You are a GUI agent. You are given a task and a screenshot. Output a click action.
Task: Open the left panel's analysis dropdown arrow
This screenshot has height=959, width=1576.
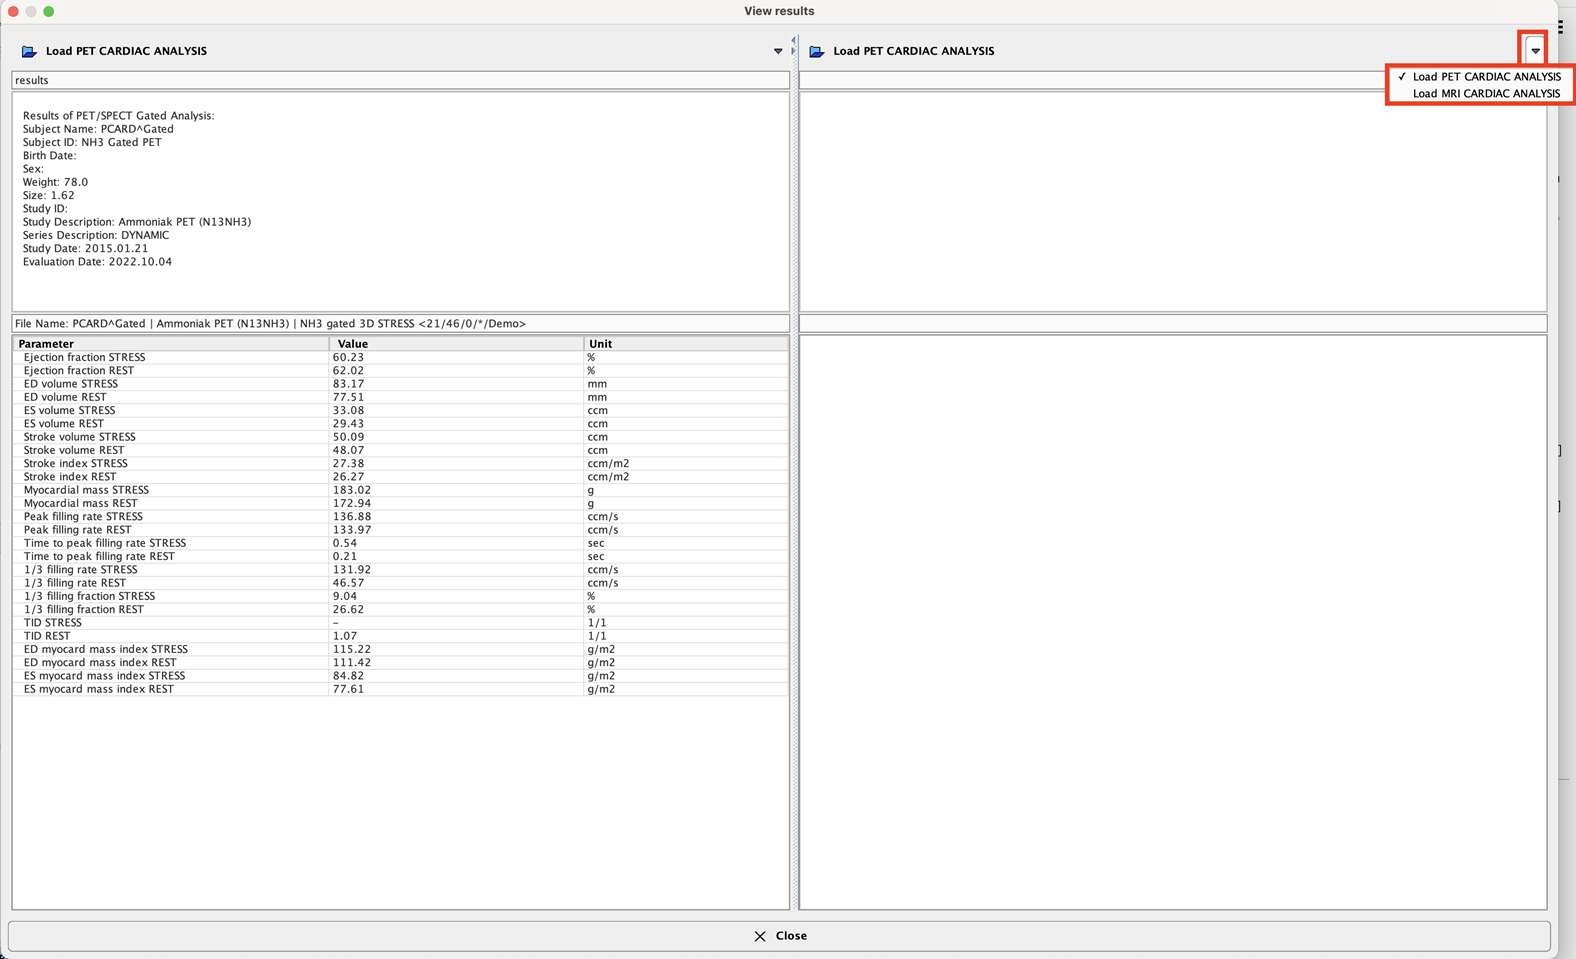click(x=778, y=51)
